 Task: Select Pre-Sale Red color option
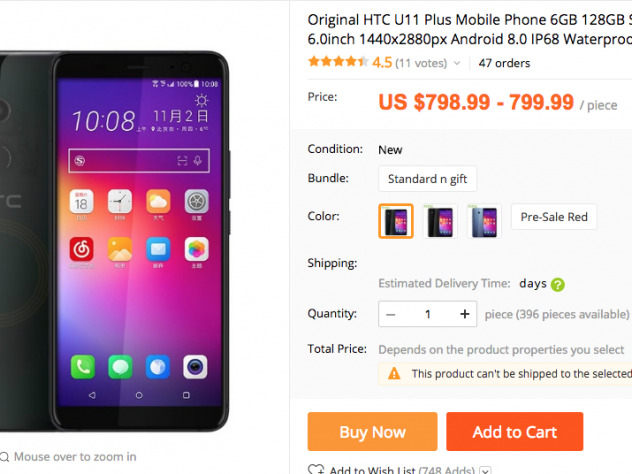point(554,217)
